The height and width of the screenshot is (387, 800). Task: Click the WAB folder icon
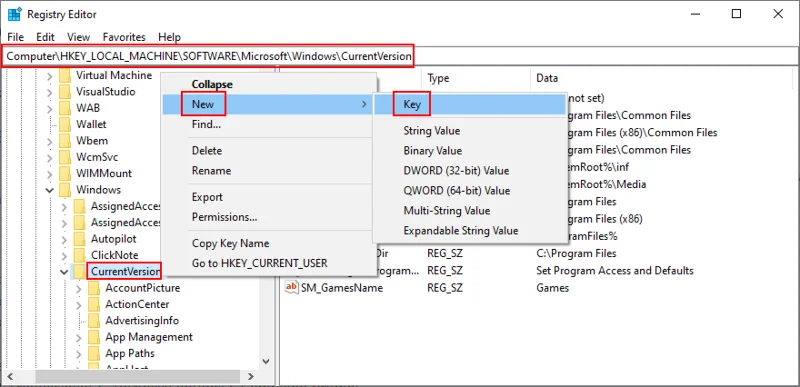click(64, 108)
